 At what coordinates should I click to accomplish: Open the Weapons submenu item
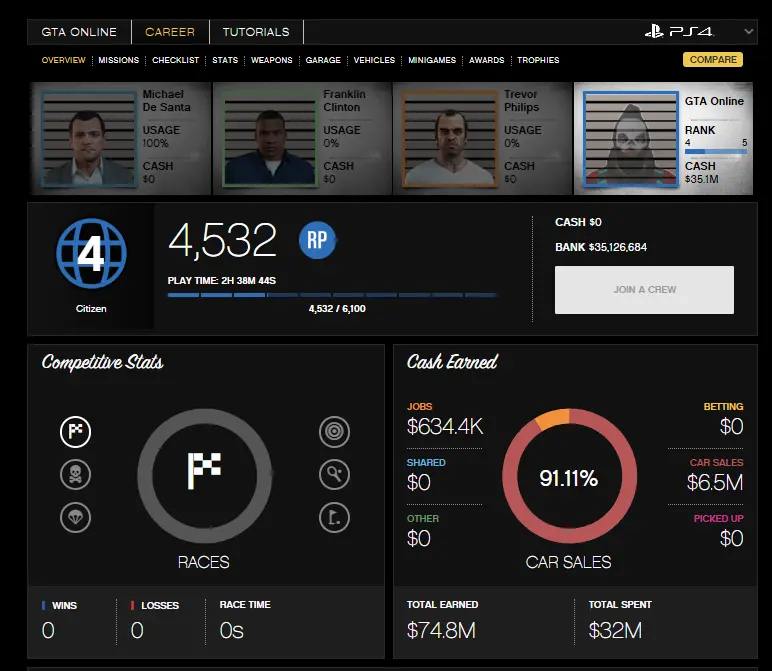tap(272, 60)
